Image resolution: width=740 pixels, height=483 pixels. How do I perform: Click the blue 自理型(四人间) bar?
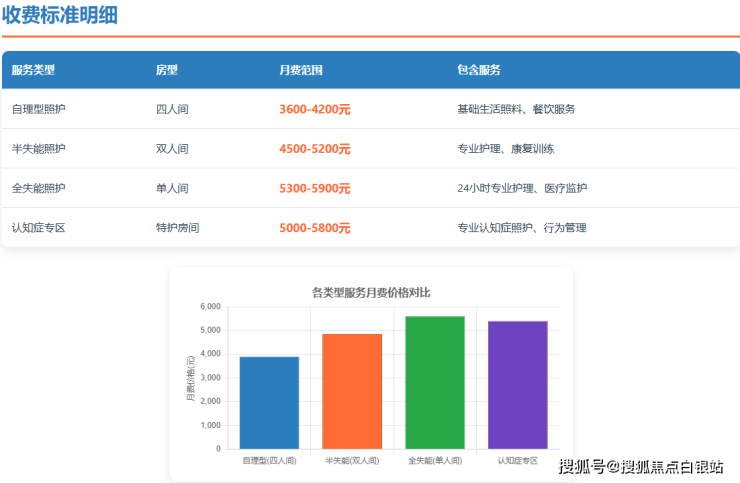click(x=269, y=403)
